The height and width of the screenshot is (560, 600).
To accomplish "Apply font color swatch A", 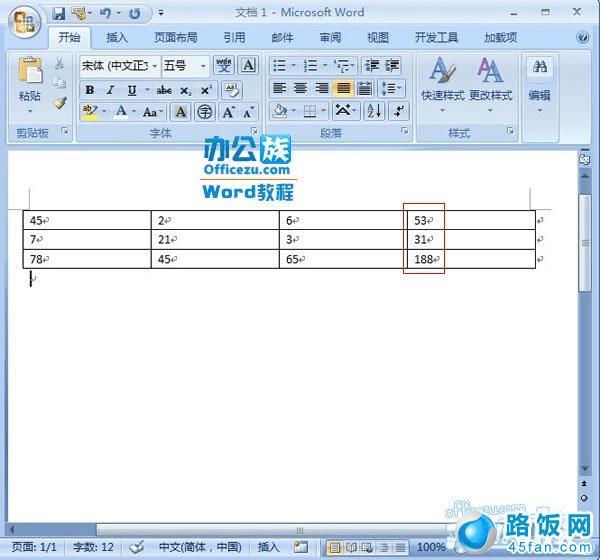I will [121, 112].
